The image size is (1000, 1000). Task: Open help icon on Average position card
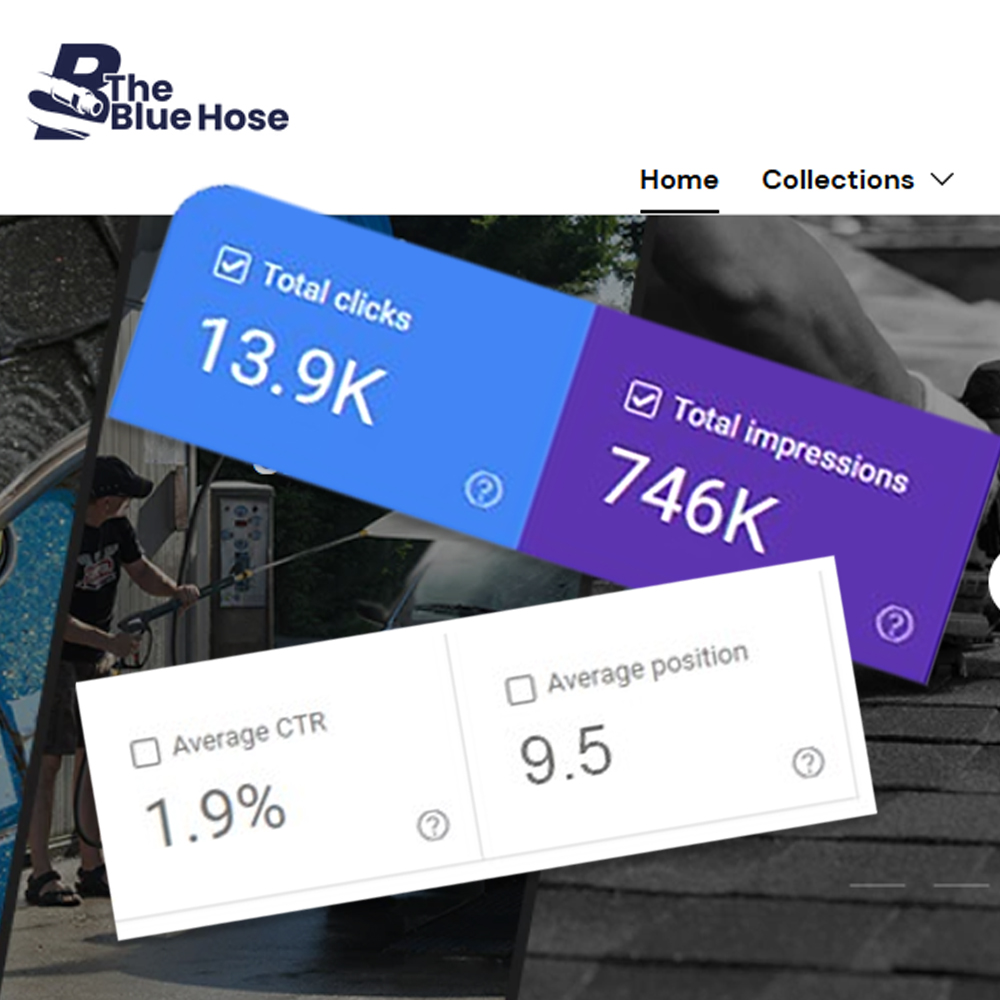click(809, 762)
